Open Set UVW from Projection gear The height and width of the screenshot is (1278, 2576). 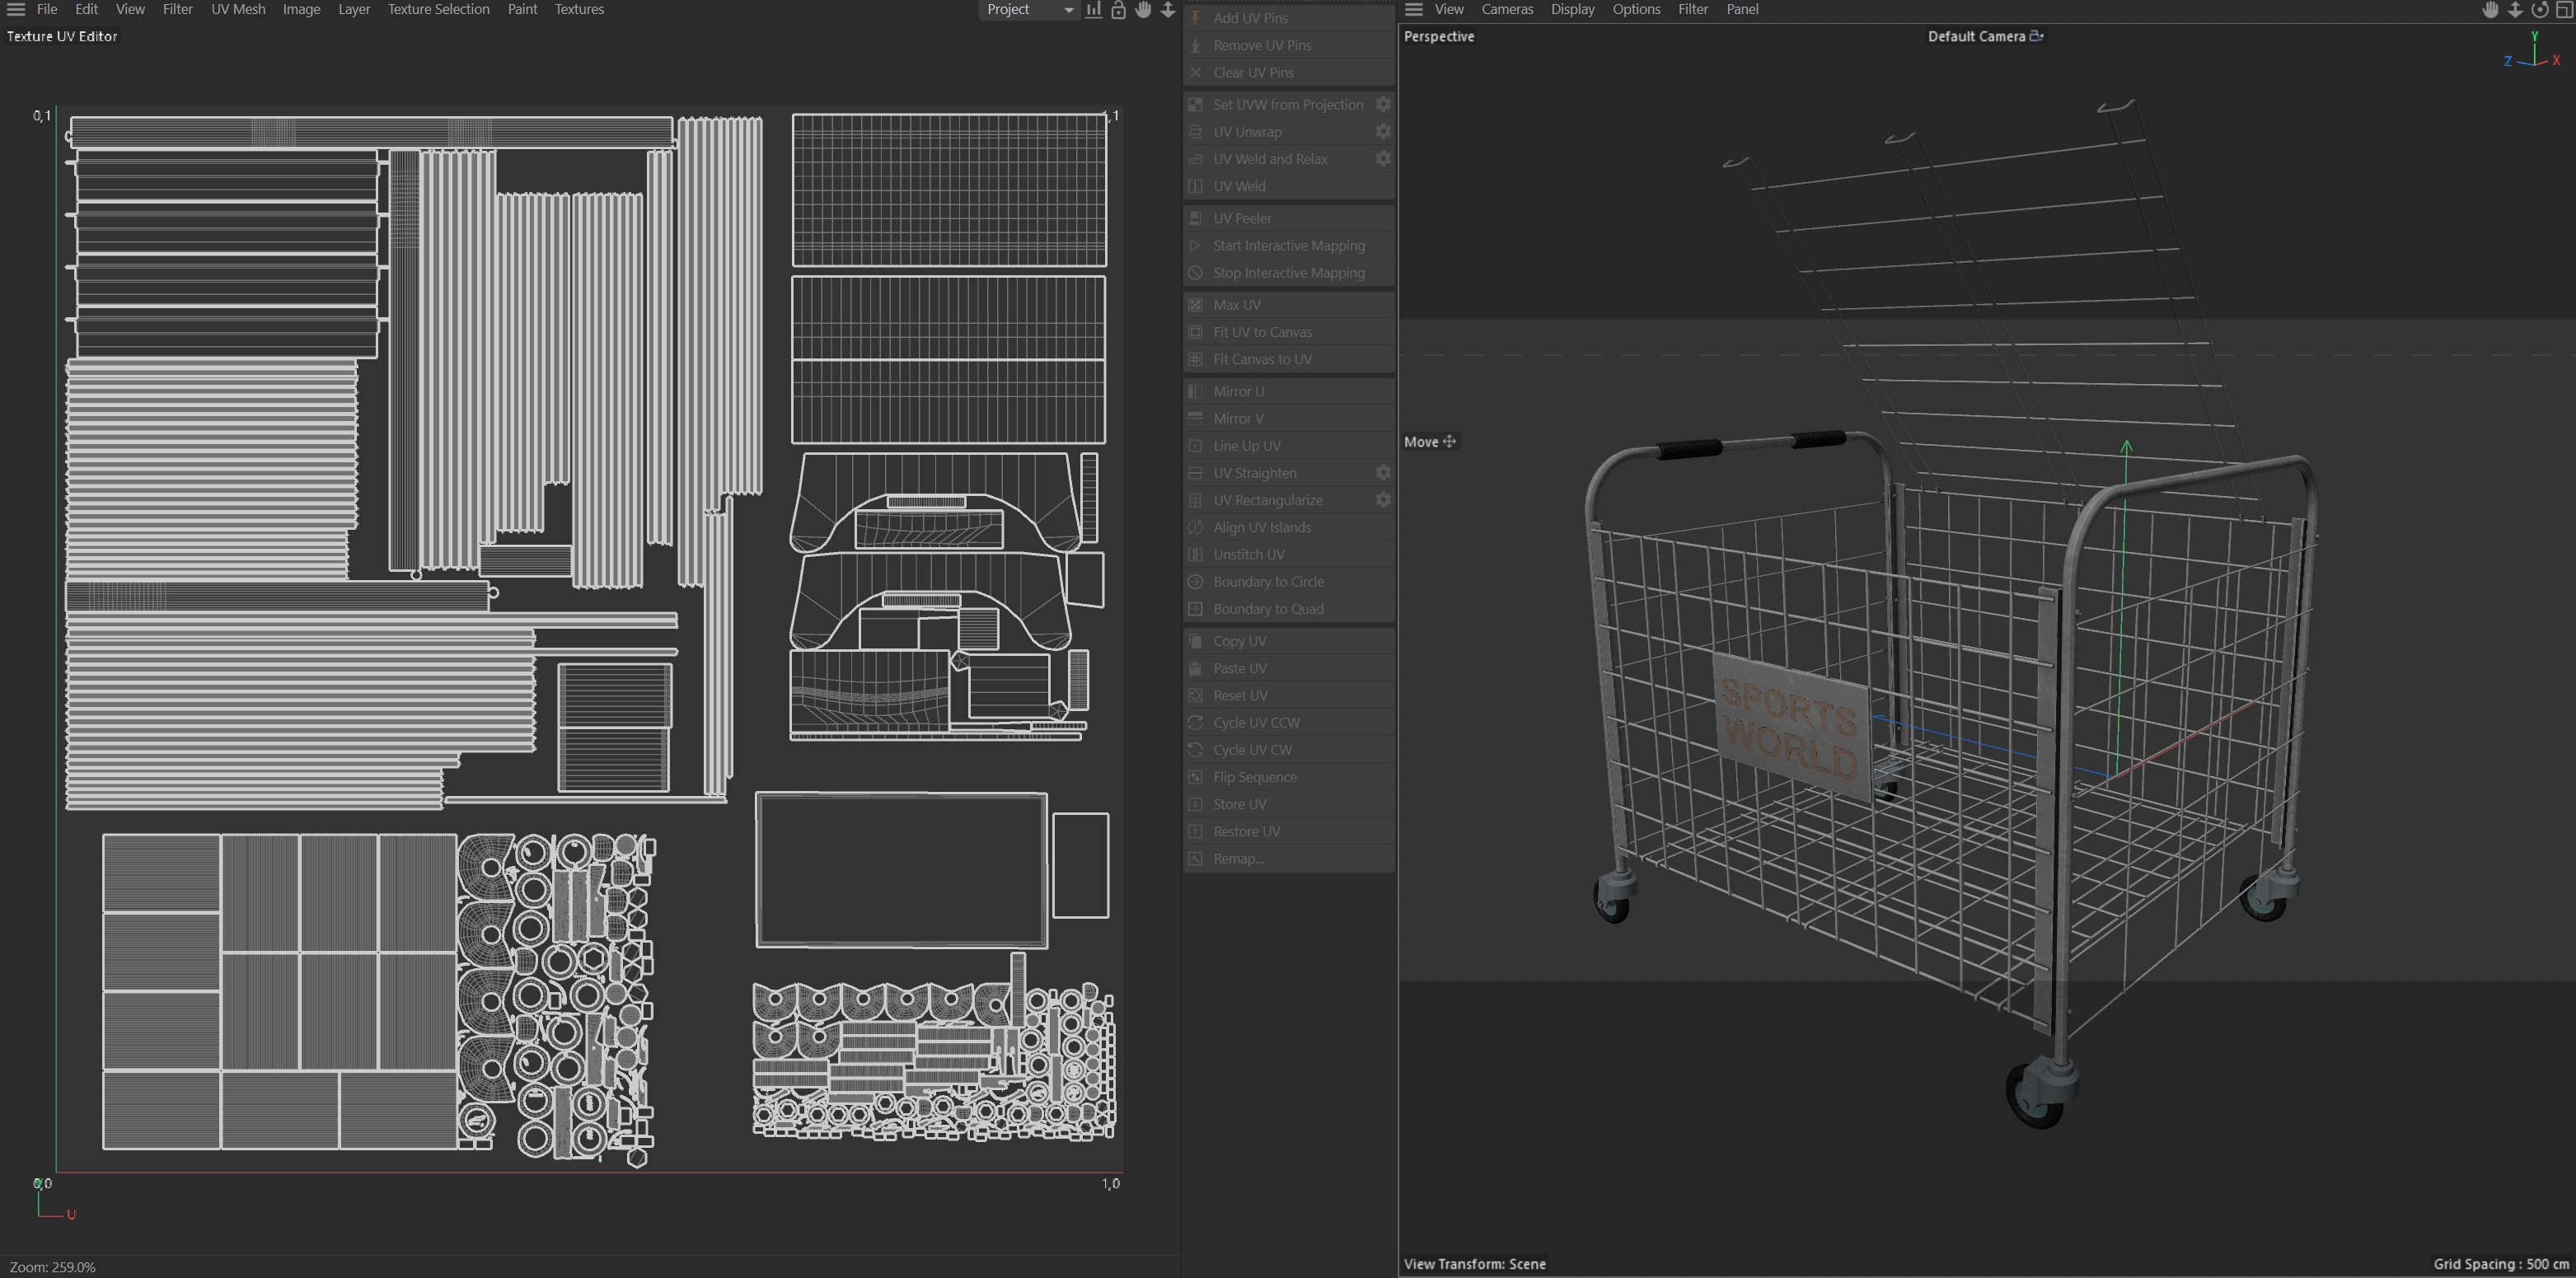coord(1382,105)
